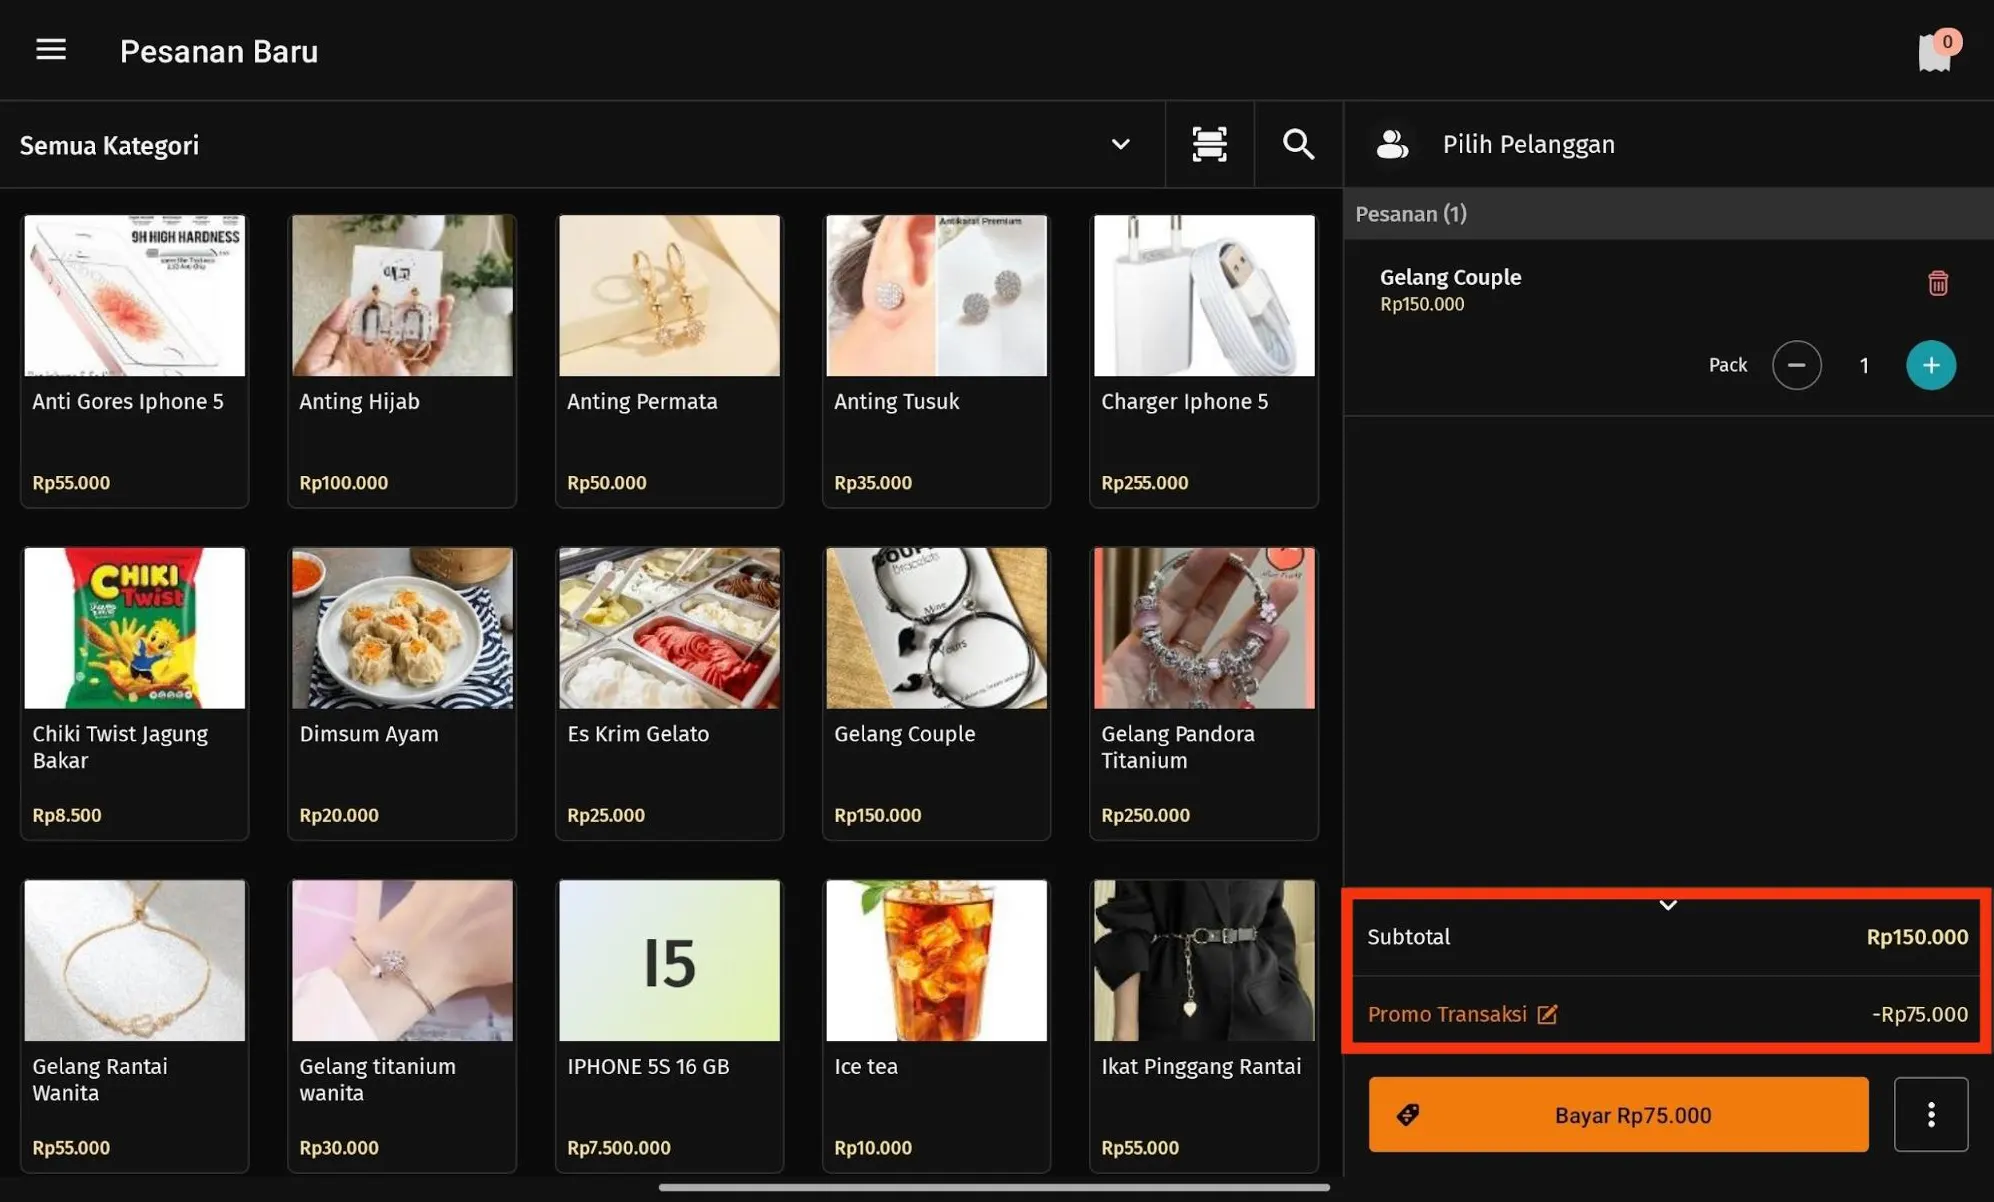Add Es Krim Gelato product
The width and height of the screenshot is (1994, 1202).
[x=669, y=693]
